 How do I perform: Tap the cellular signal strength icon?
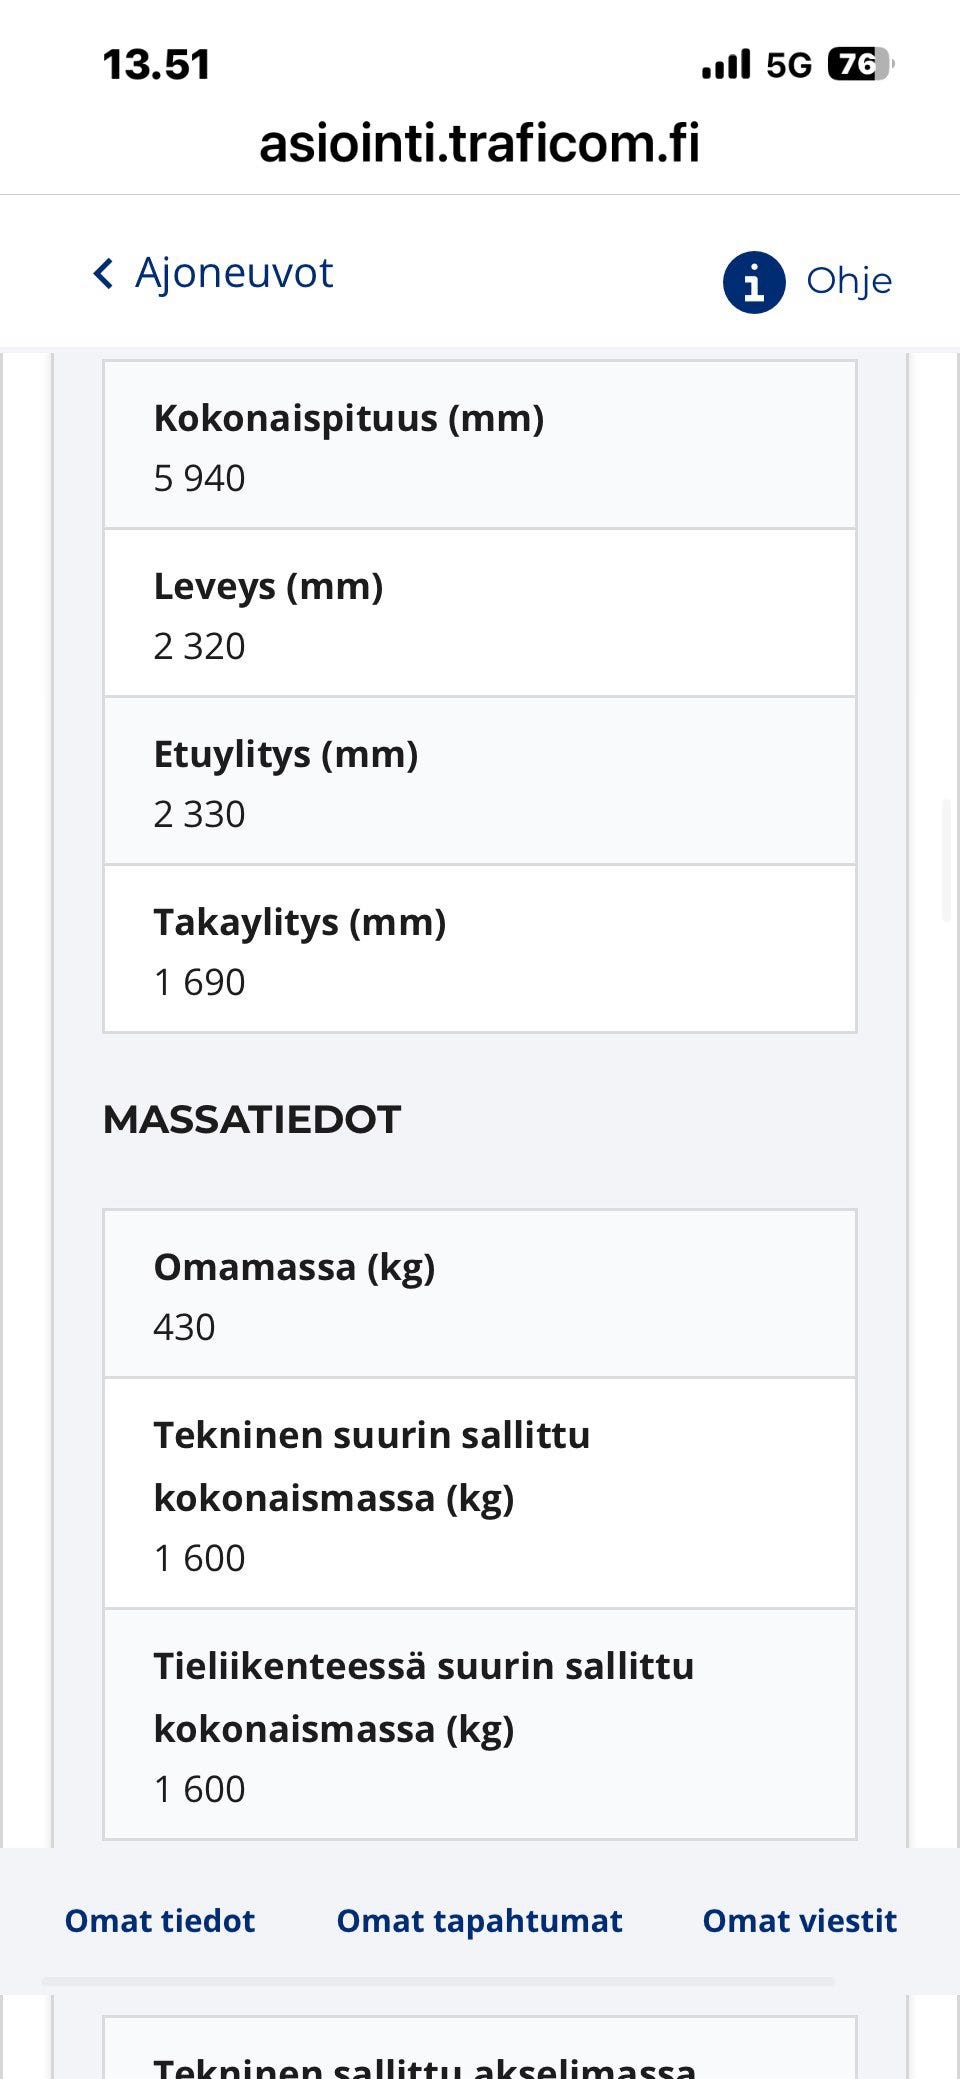[x=726, y=66]
